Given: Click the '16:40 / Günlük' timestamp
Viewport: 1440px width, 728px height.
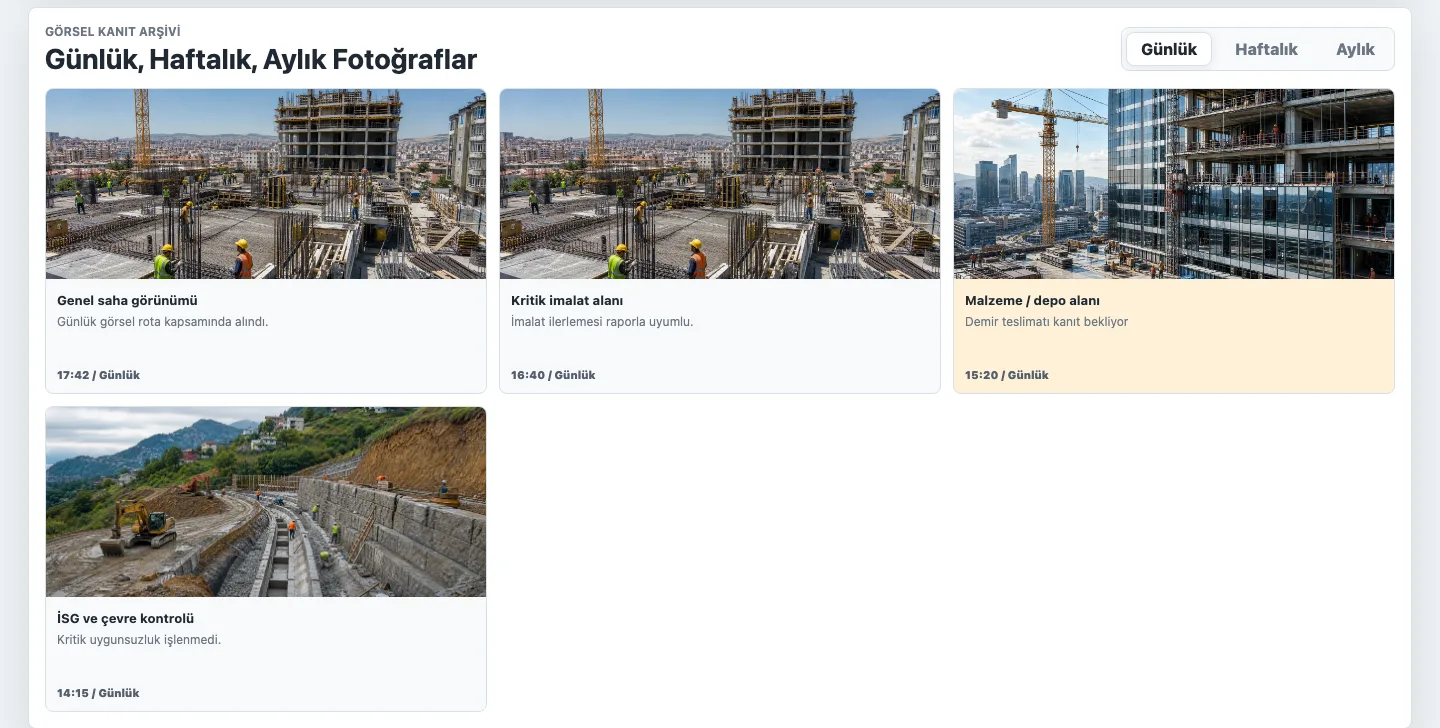Looking at the screenshot, I should tap(553, 375).
